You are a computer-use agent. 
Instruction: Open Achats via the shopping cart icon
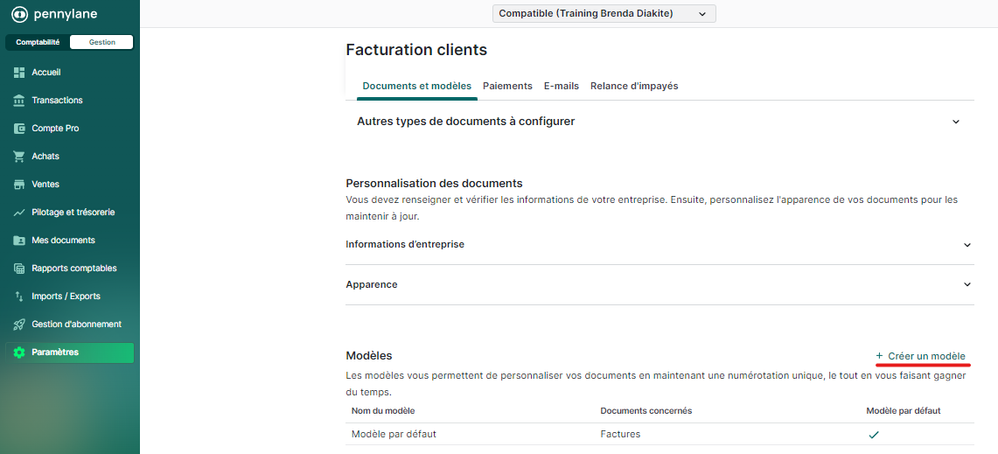pyautogui.click(x=19, y=156)
